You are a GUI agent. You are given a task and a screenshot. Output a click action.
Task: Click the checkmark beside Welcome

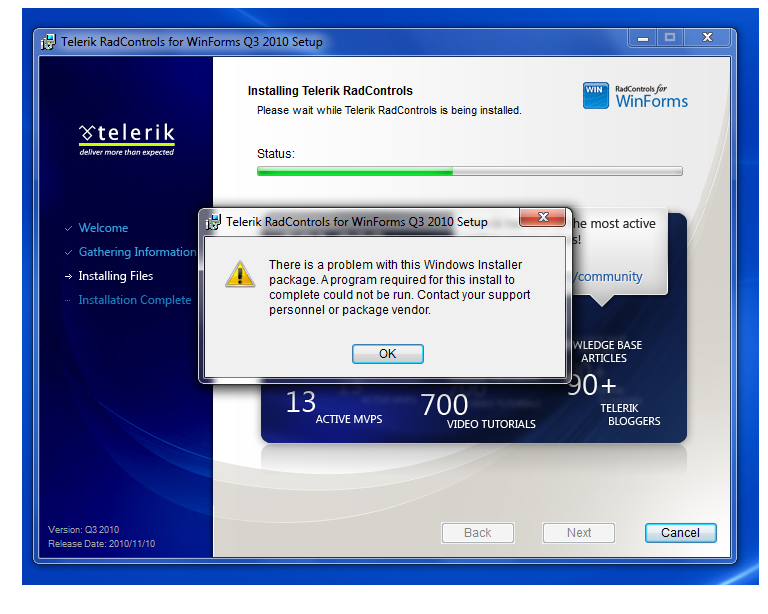pos(68,228)
